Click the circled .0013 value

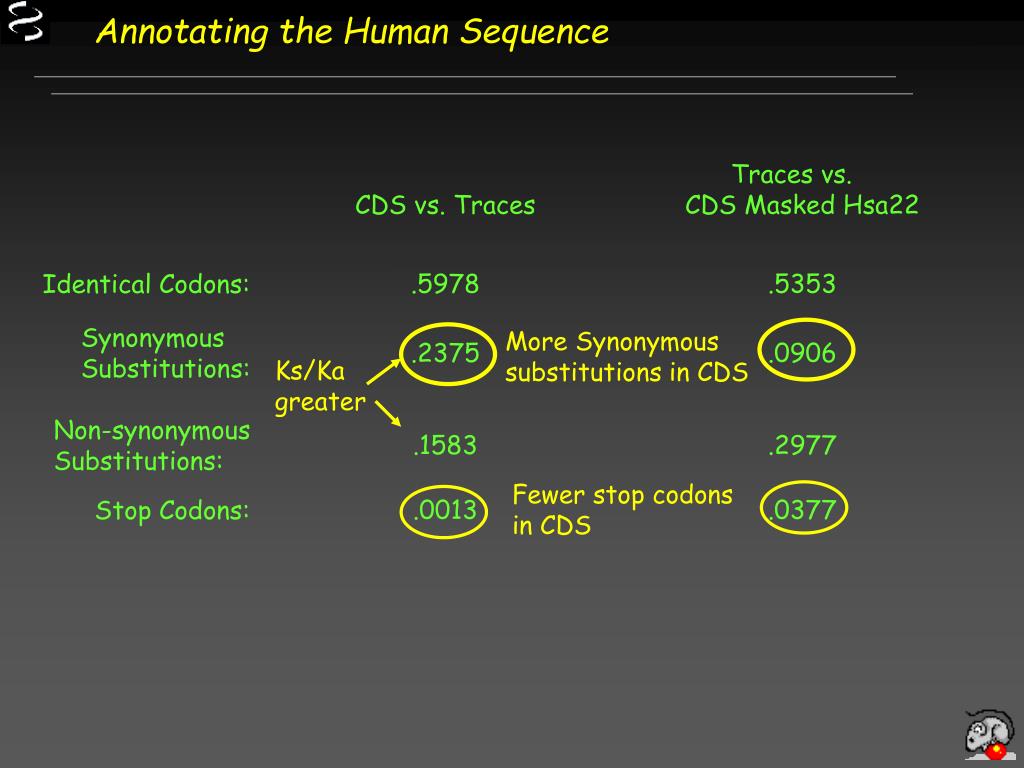[x=445, y=511]
